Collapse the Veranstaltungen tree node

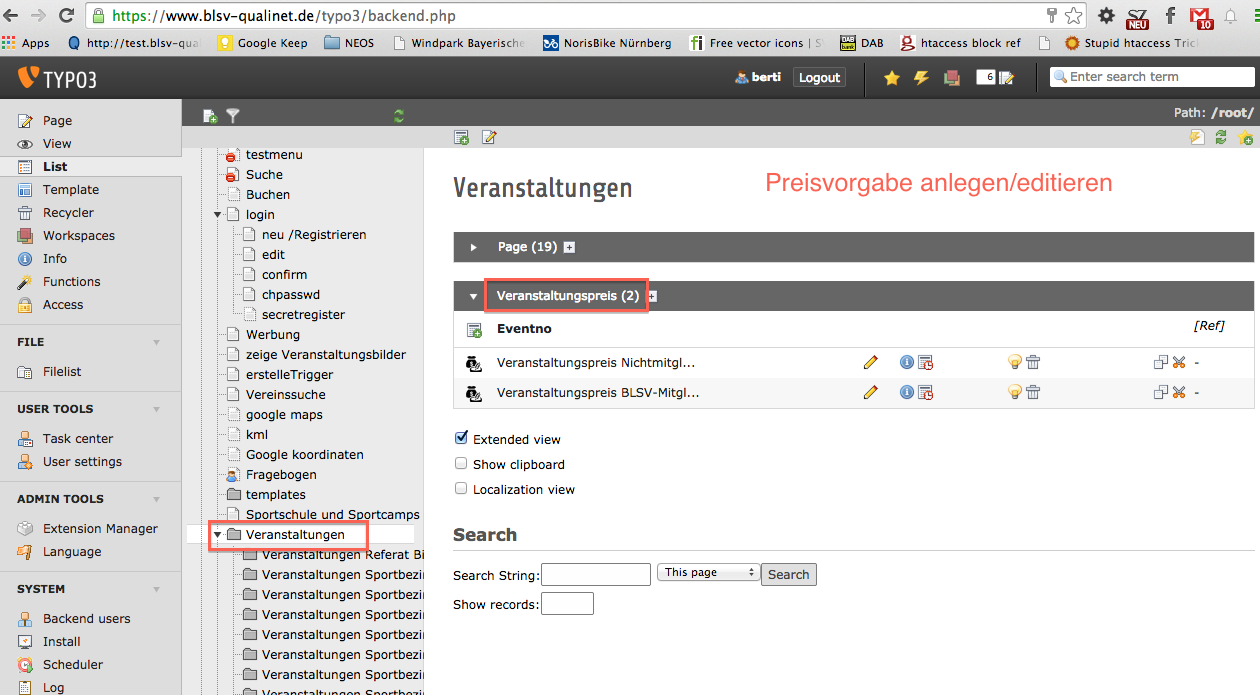[217, 535]
